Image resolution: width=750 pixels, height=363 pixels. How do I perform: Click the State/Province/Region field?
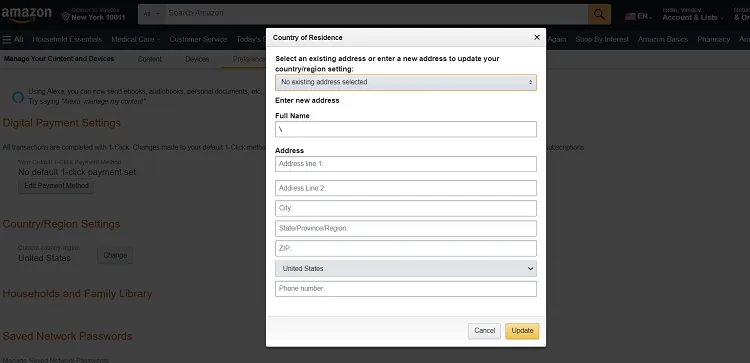pyautogui.click(x=406, y=229)
